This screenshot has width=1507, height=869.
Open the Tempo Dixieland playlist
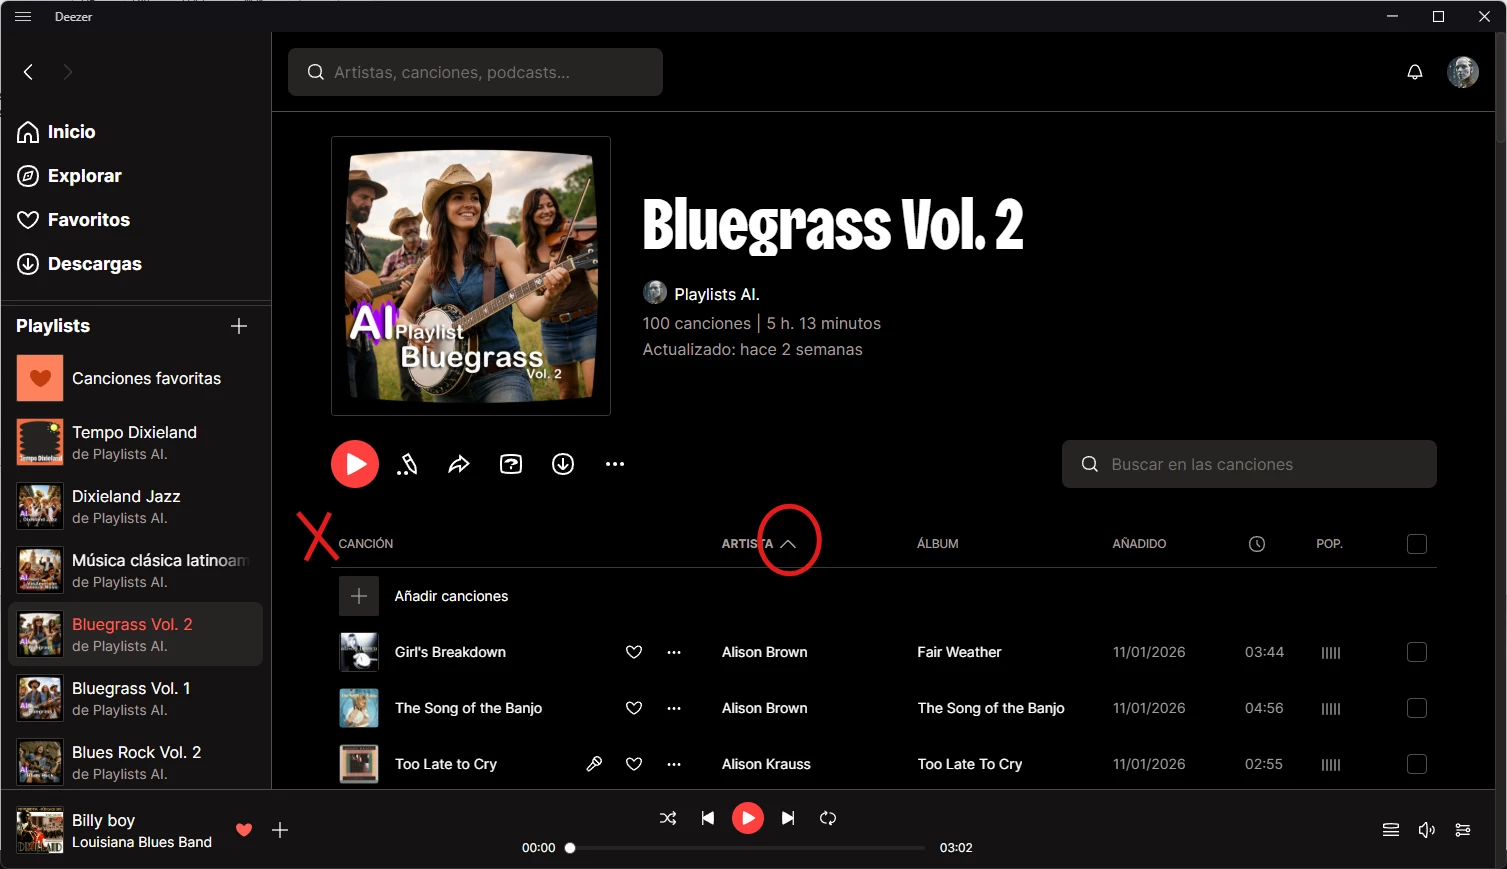click(x=135, y=442)
